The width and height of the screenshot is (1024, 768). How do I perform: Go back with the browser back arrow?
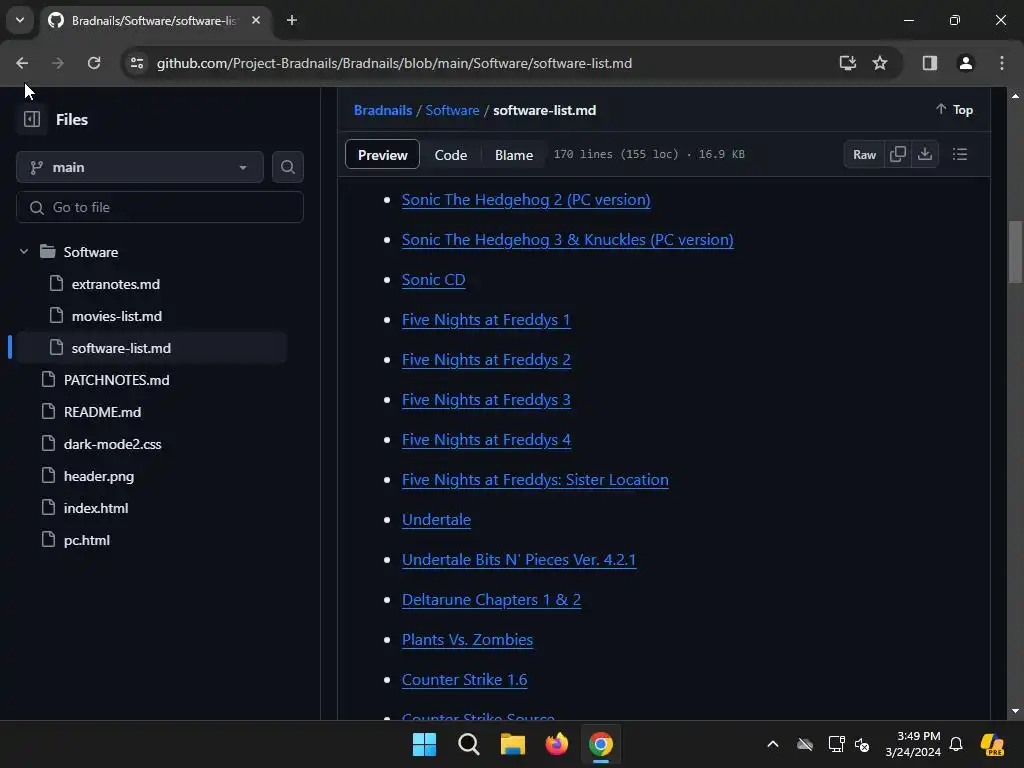pos(22,63)
